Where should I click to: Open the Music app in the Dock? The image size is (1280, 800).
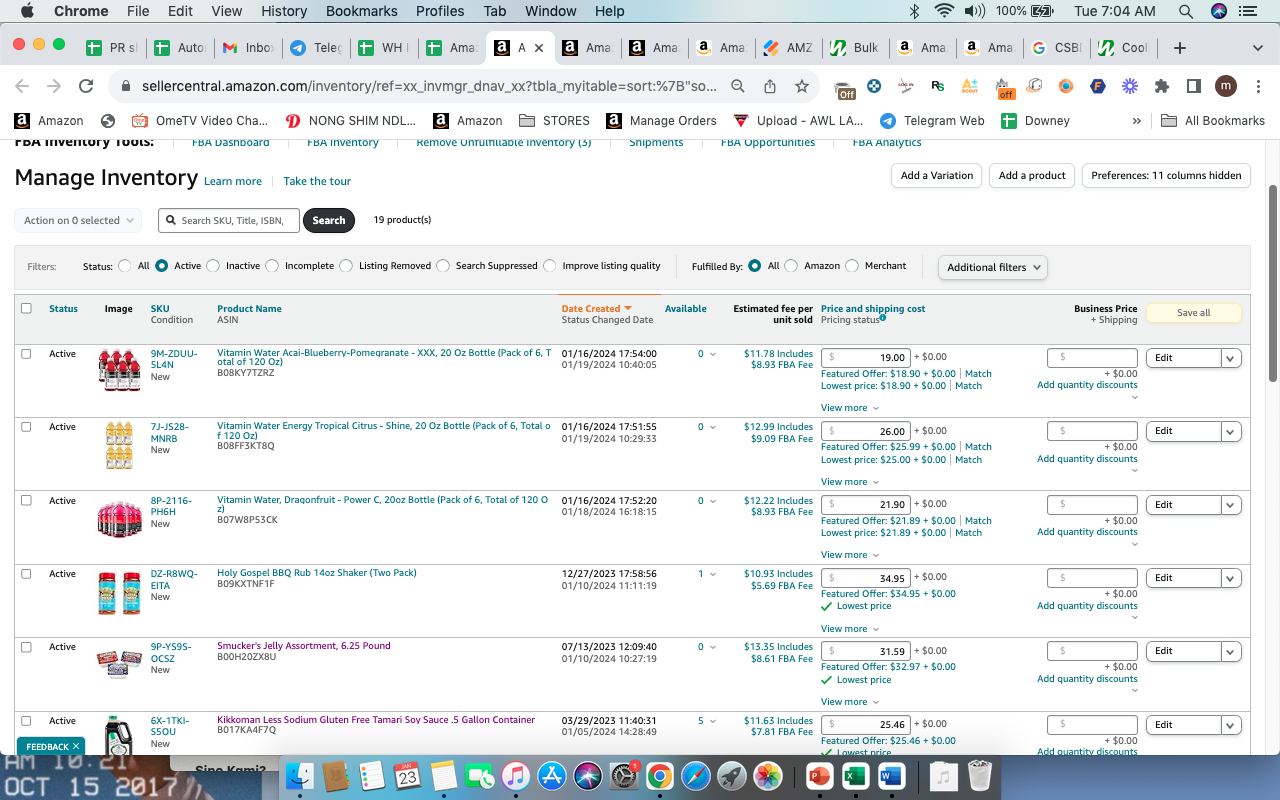515,776
